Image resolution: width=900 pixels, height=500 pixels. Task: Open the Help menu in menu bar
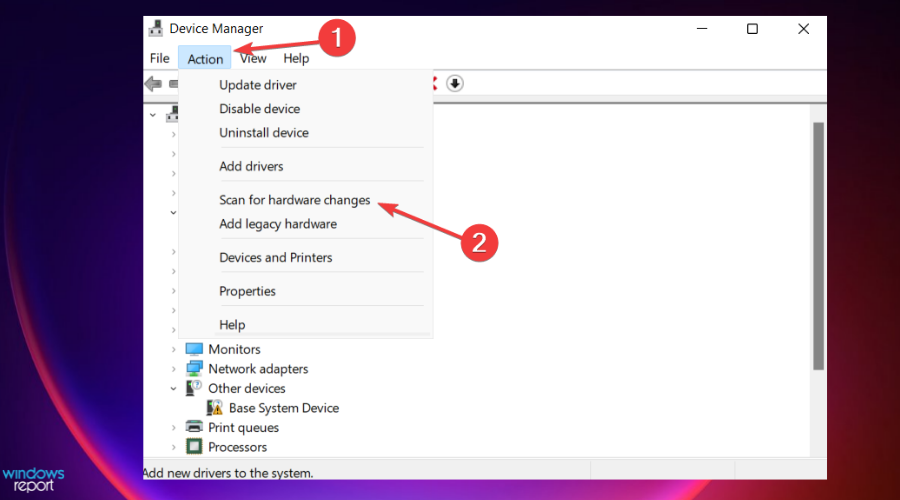(x=296, y=59)
